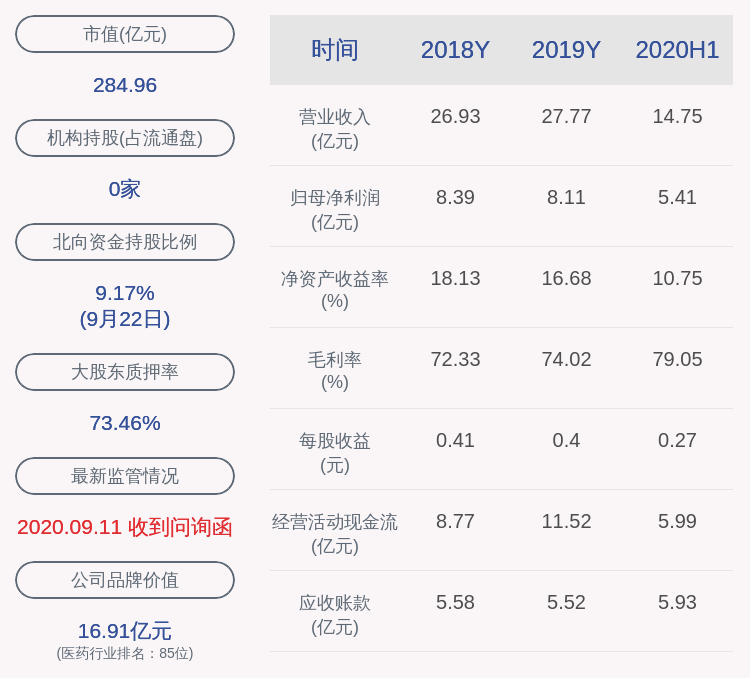Select EPS value 0.27

point(677,440)
